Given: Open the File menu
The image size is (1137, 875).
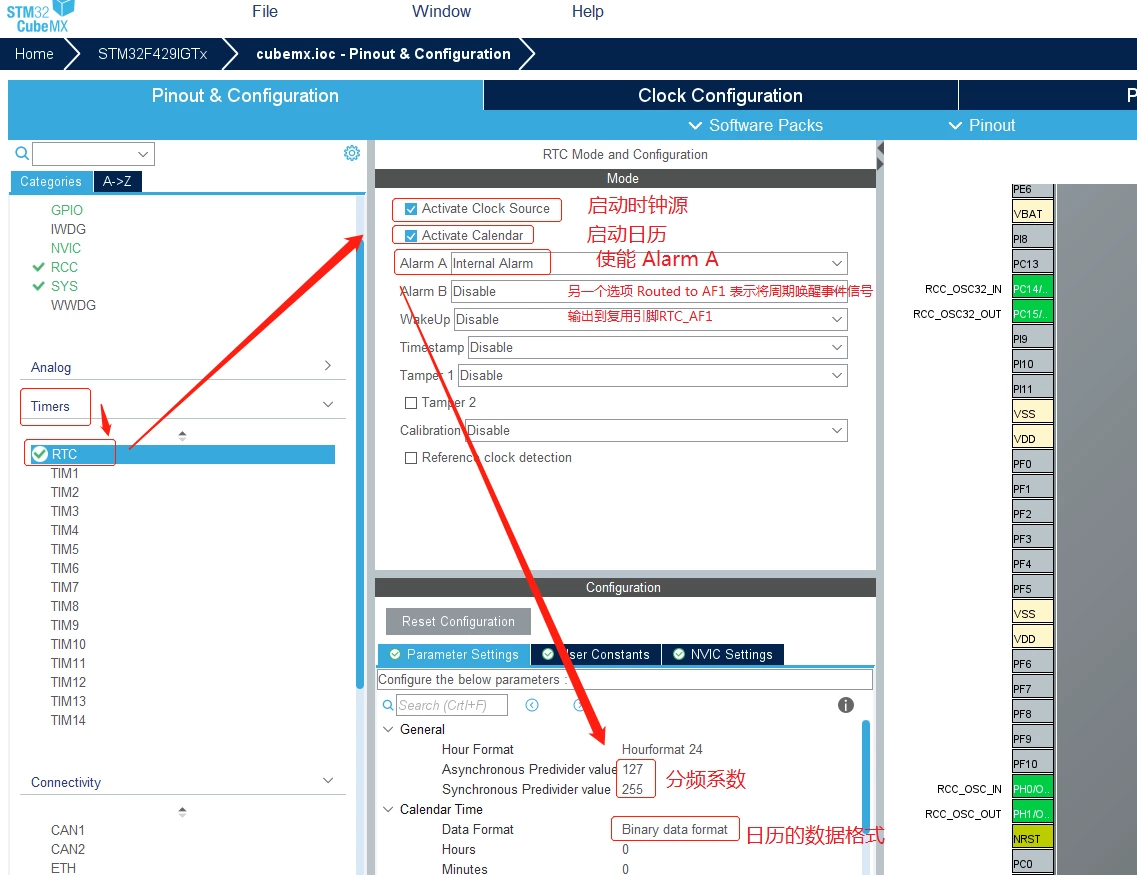Looking at the screenshot, I should pyautogui.click(x=265, y=12).
